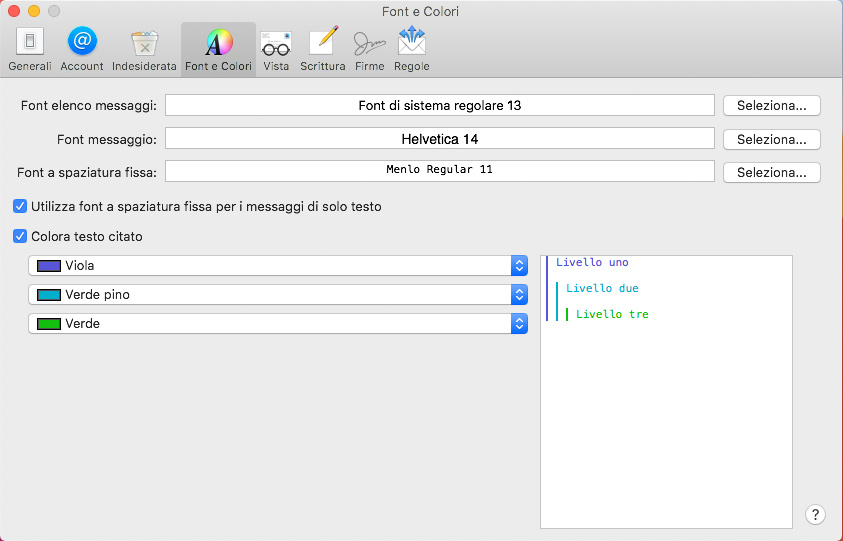Click the 'Helvetica 14' font field
The image size is (843, 541).
point(440,139)
